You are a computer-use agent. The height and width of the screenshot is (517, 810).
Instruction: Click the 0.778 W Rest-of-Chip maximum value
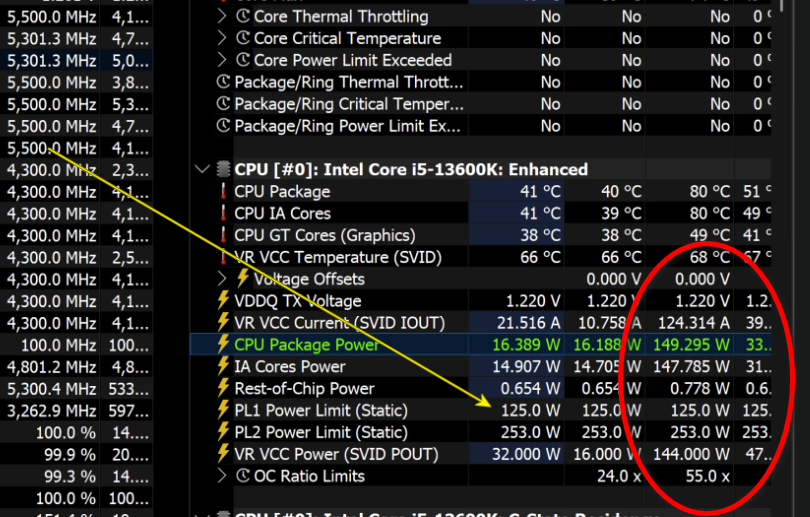coord(700,388)
